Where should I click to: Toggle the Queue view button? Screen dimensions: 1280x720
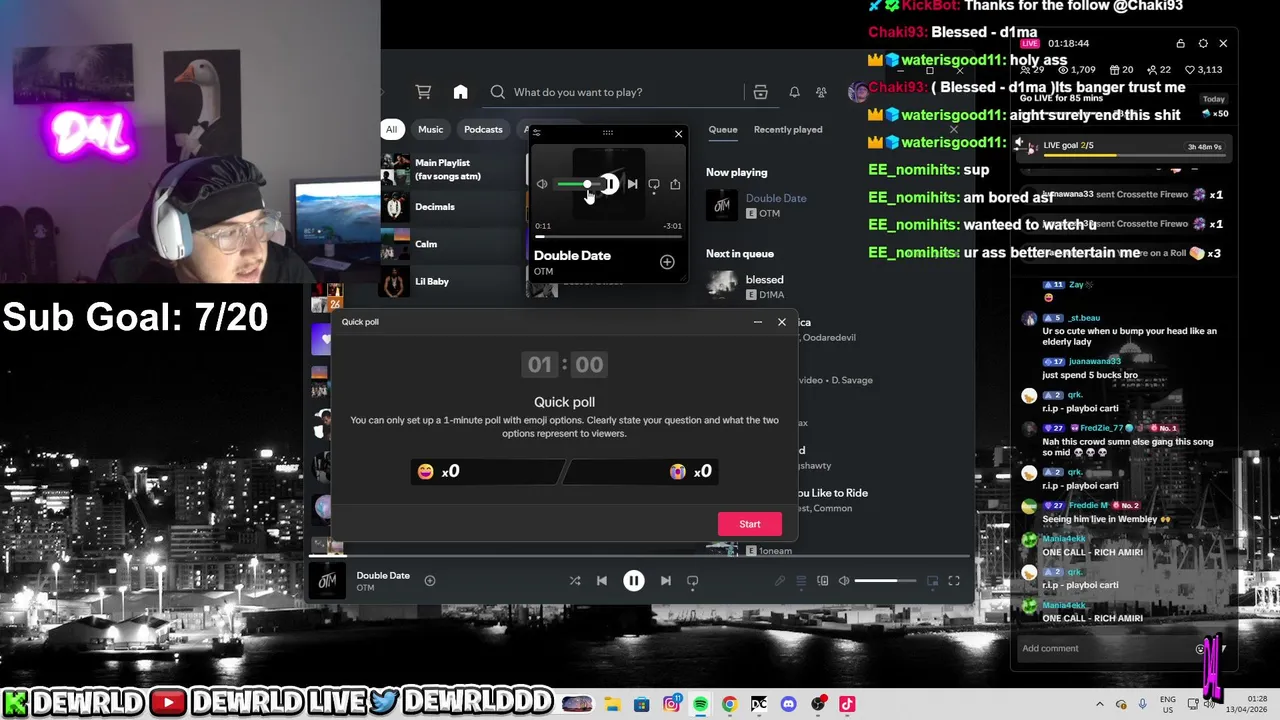(801, 581)
